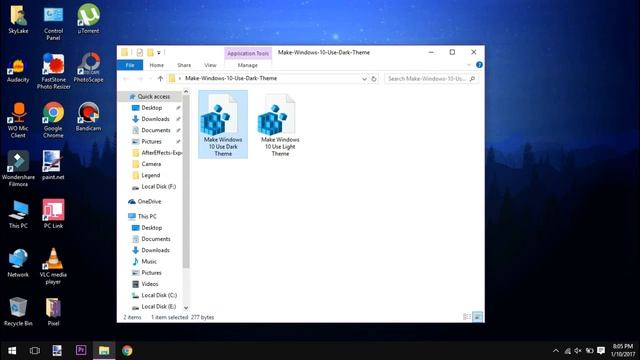Open the Windows Start menu
Viewport: 640px width, 360px height.
(x=12, y=351)
